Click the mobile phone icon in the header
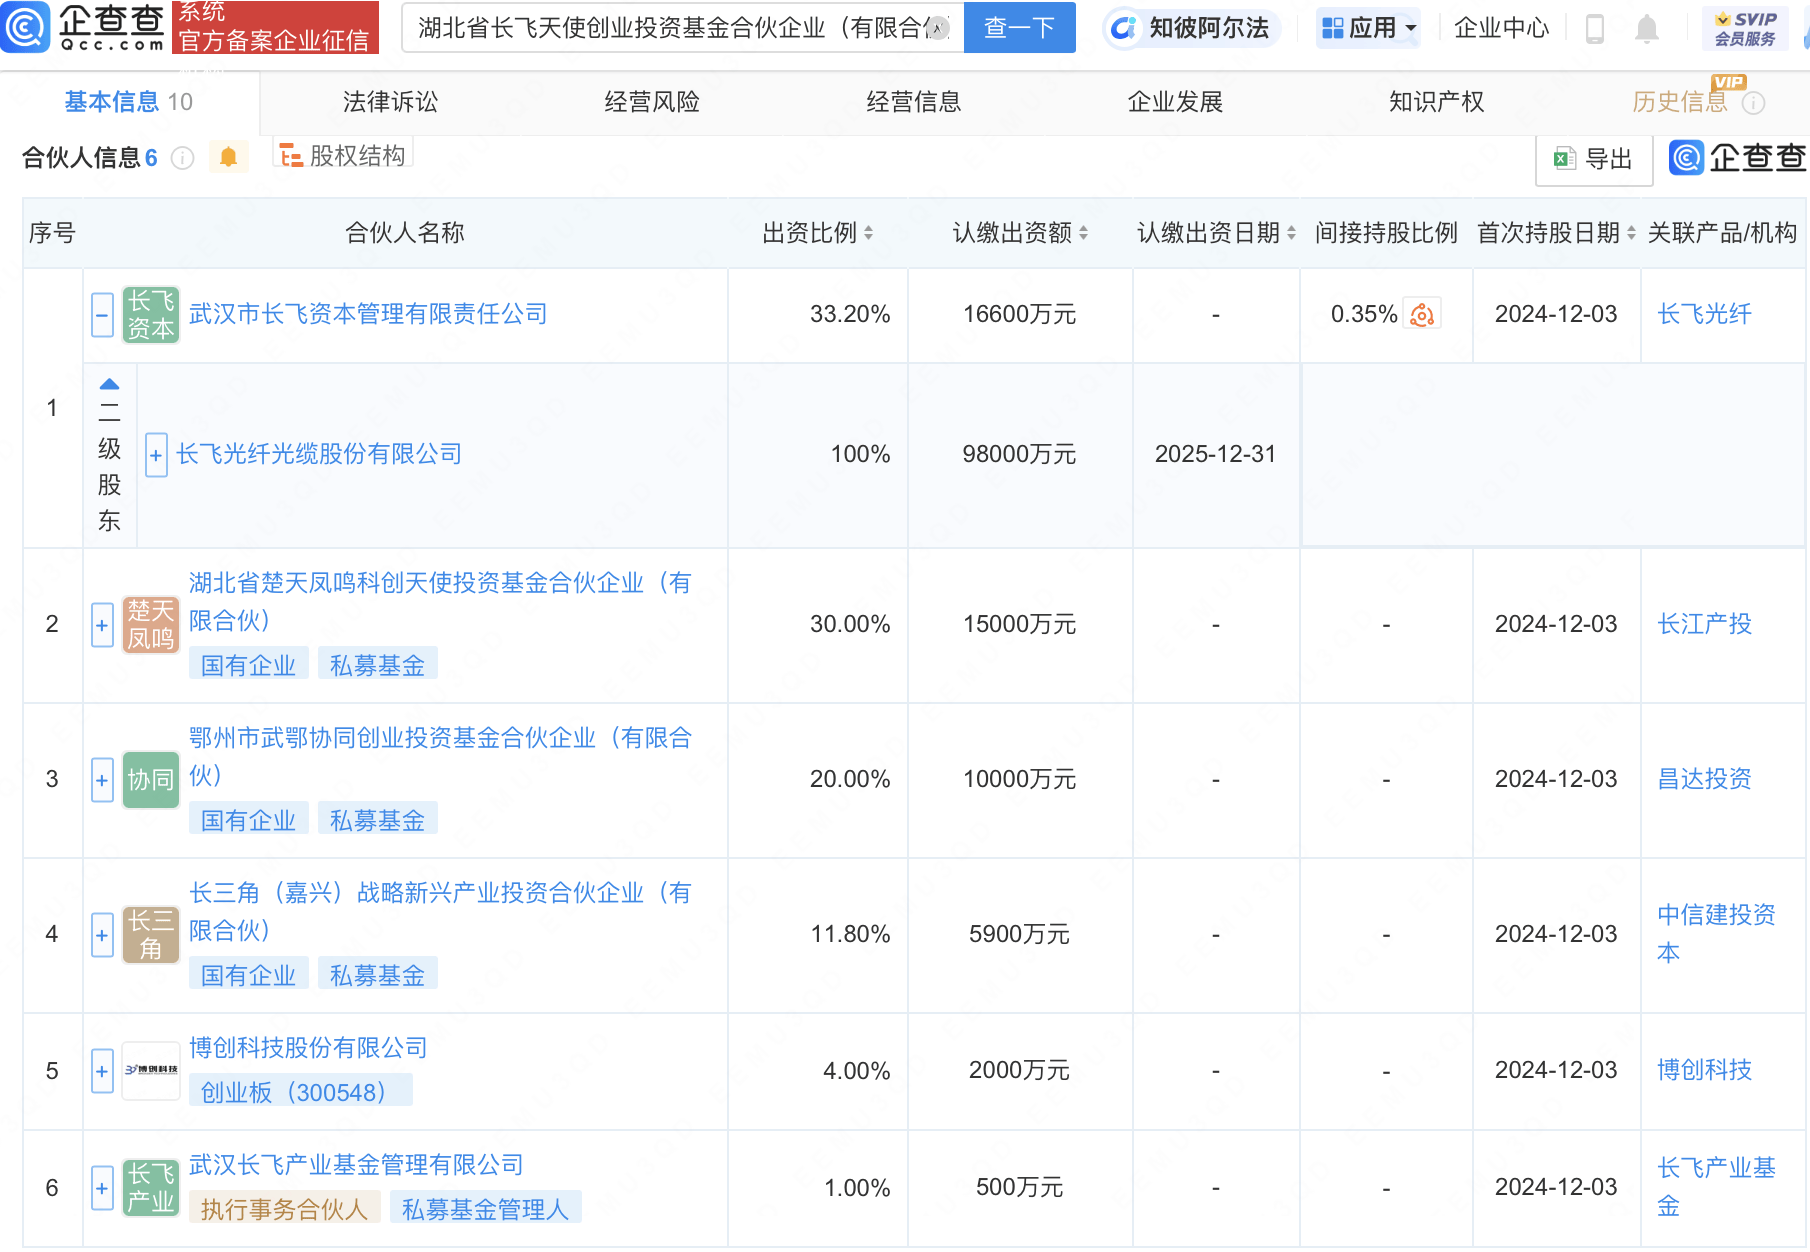Image resolution: width=1810 pixels, height=1252 pixels. tap(1595, 29)
